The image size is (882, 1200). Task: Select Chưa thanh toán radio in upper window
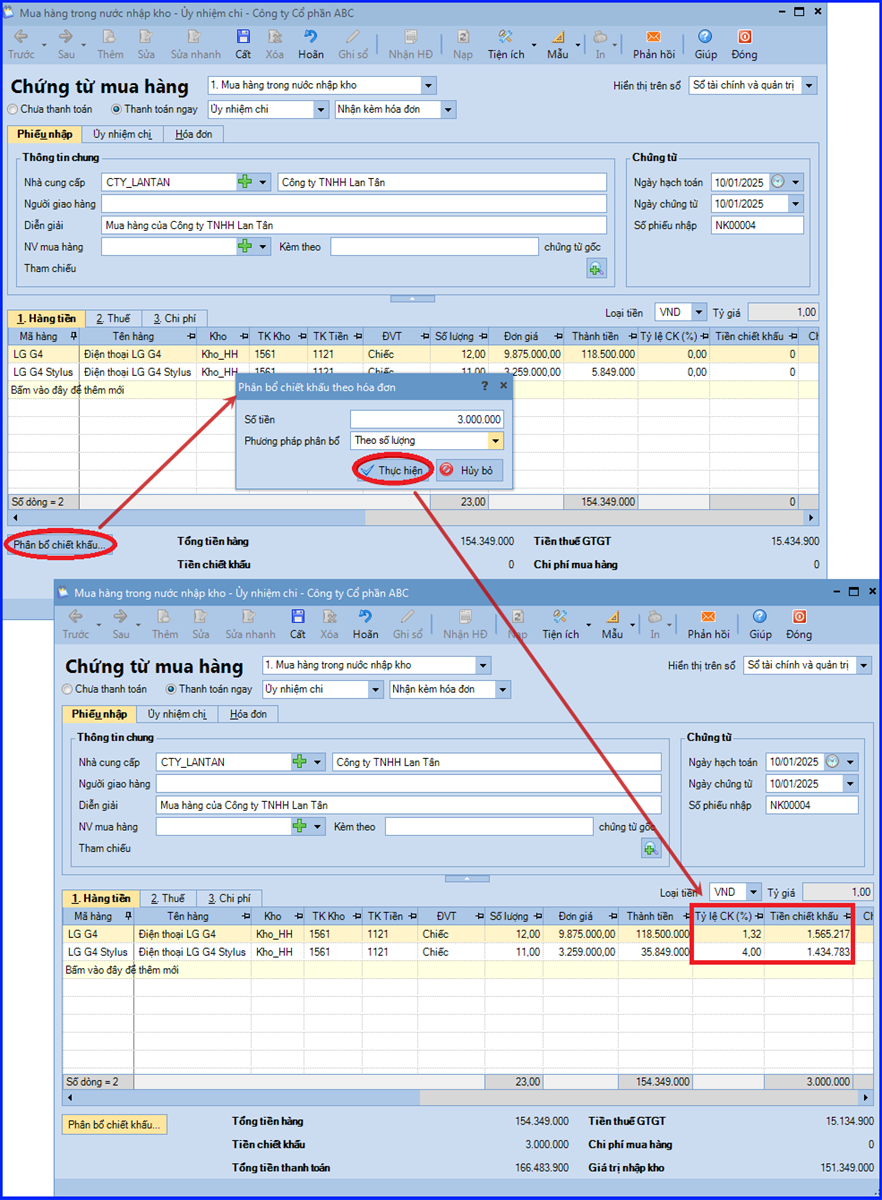tap(13, 109)
